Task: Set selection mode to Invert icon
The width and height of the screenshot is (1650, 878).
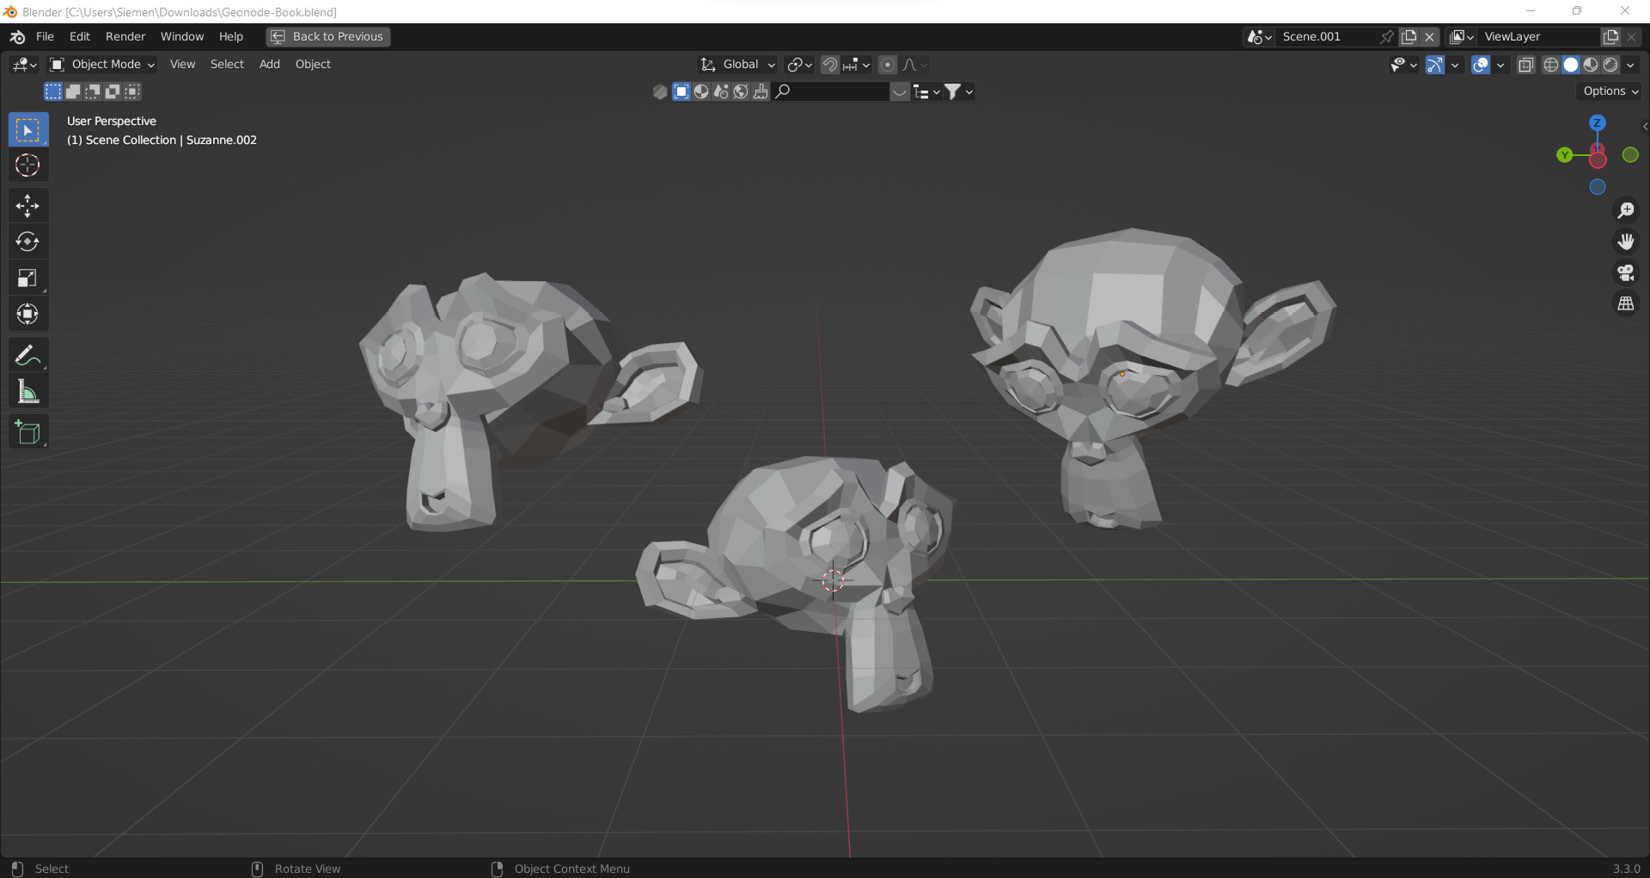Action: (x=113, y=91)
